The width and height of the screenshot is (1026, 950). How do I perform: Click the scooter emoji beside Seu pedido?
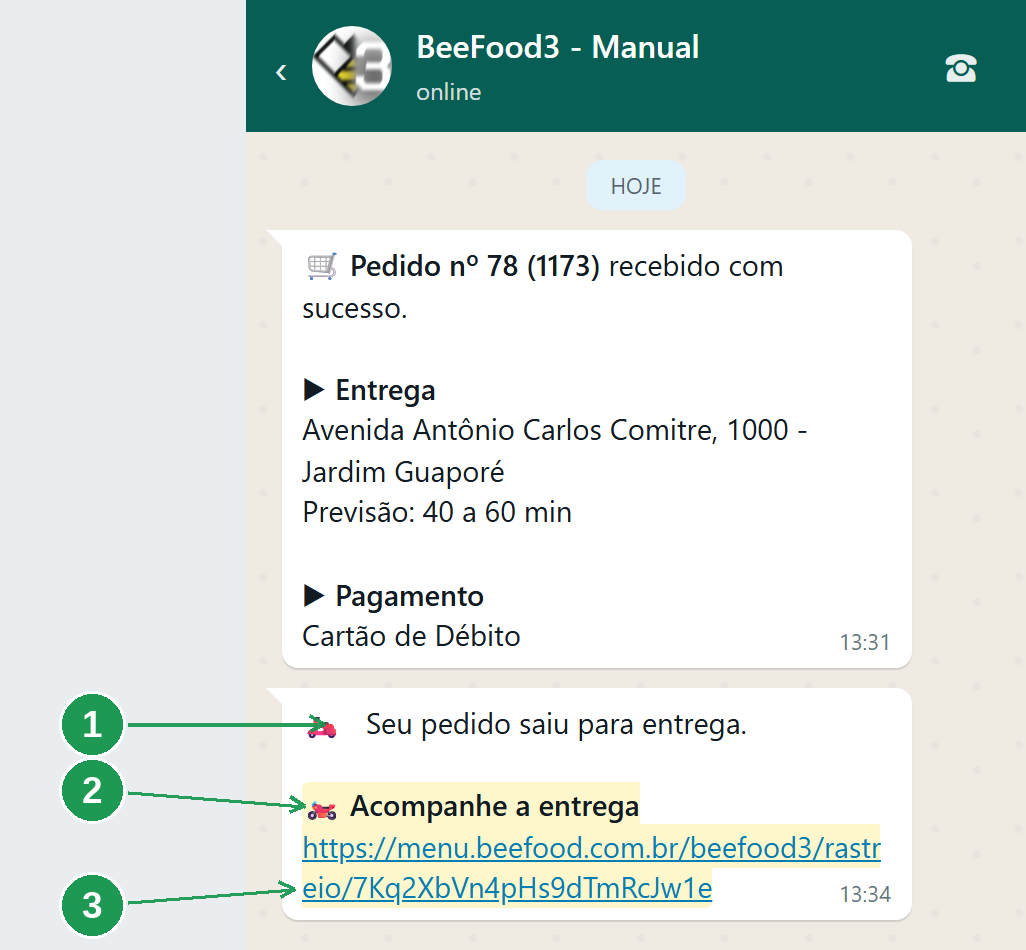pos(323,727)
